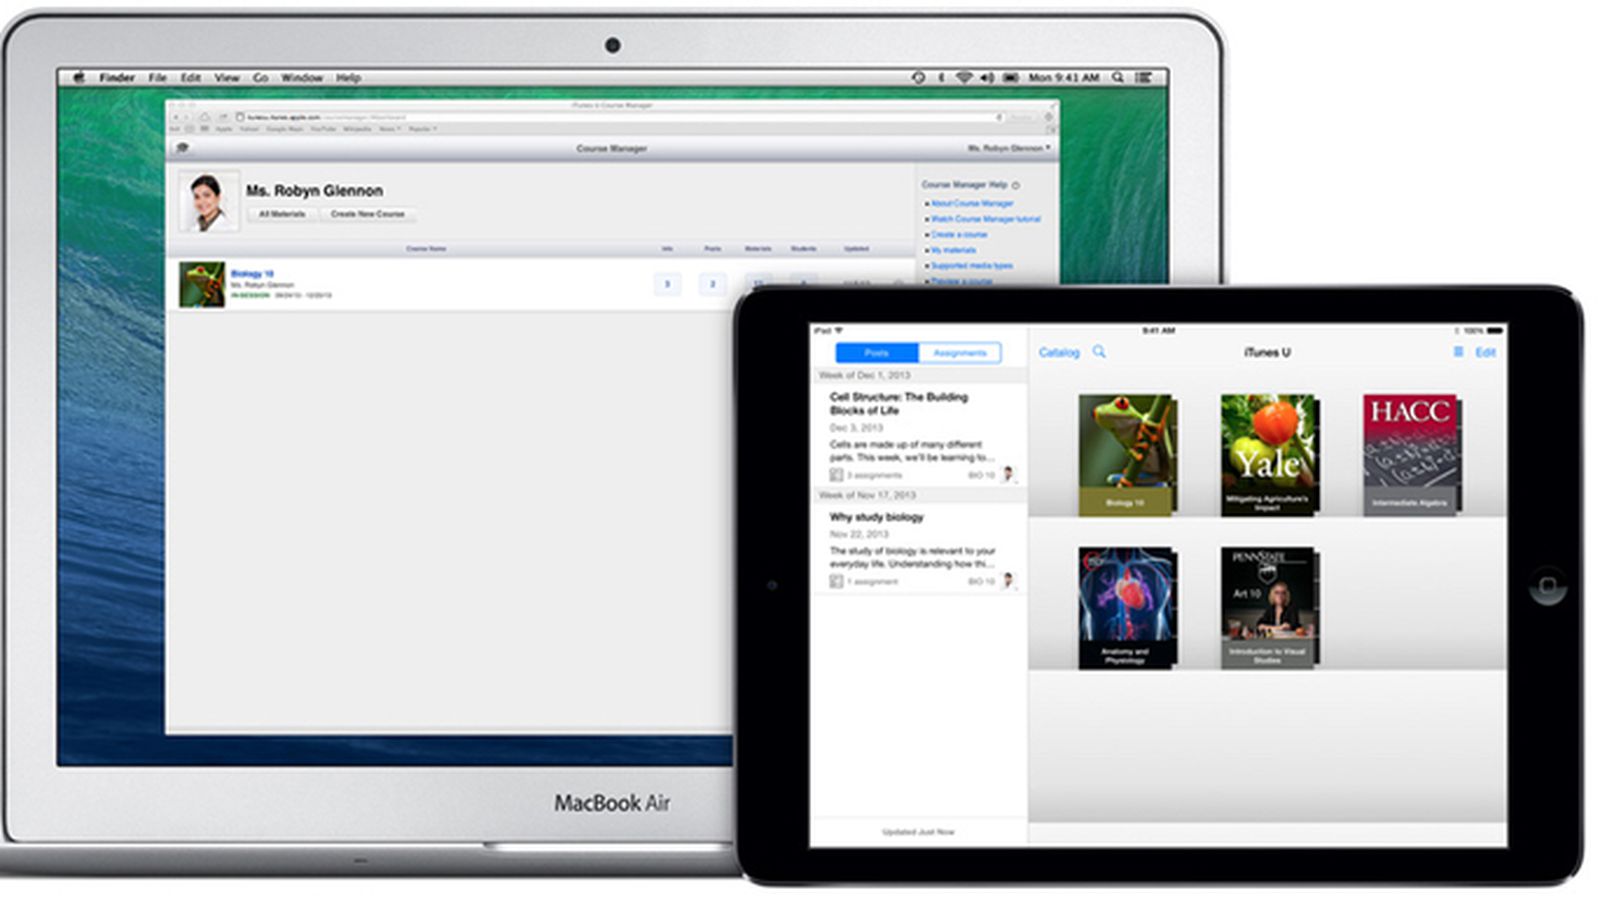1600x900 pixels.
Task: Open the Edit menu in menu bar
Action: (x=190, y=77)
